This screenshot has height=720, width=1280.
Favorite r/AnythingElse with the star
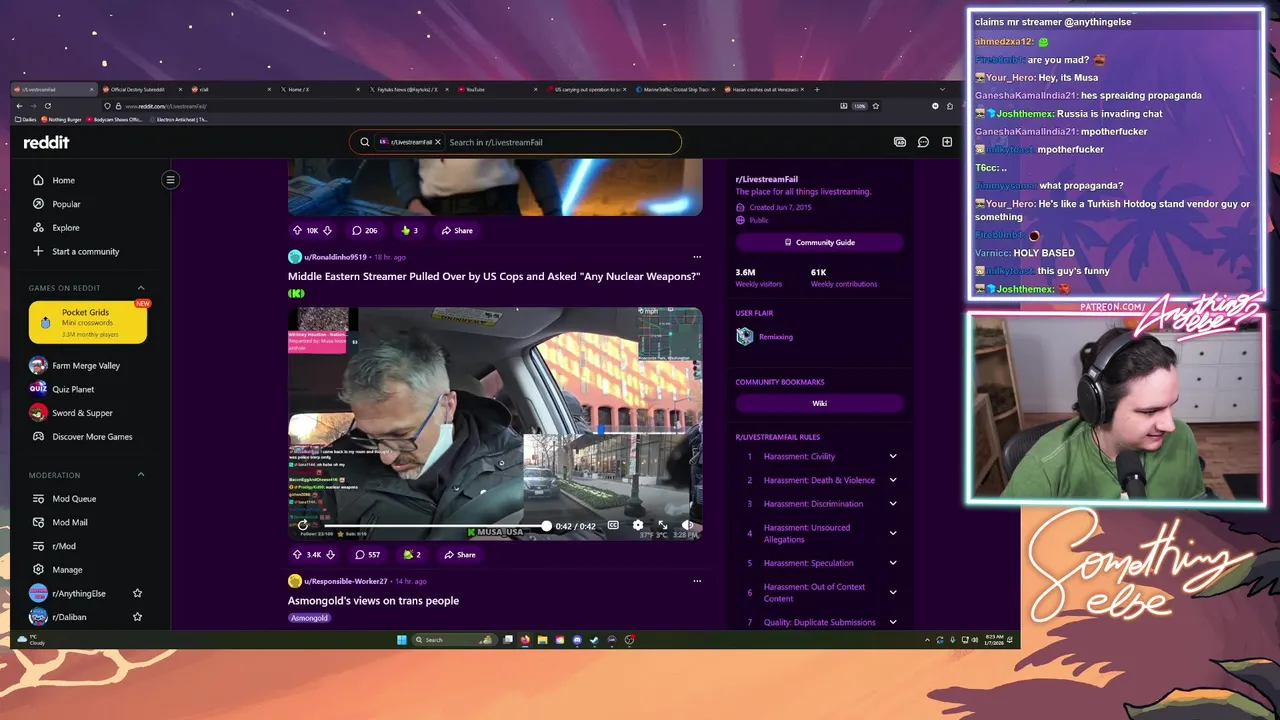[137, 593]
